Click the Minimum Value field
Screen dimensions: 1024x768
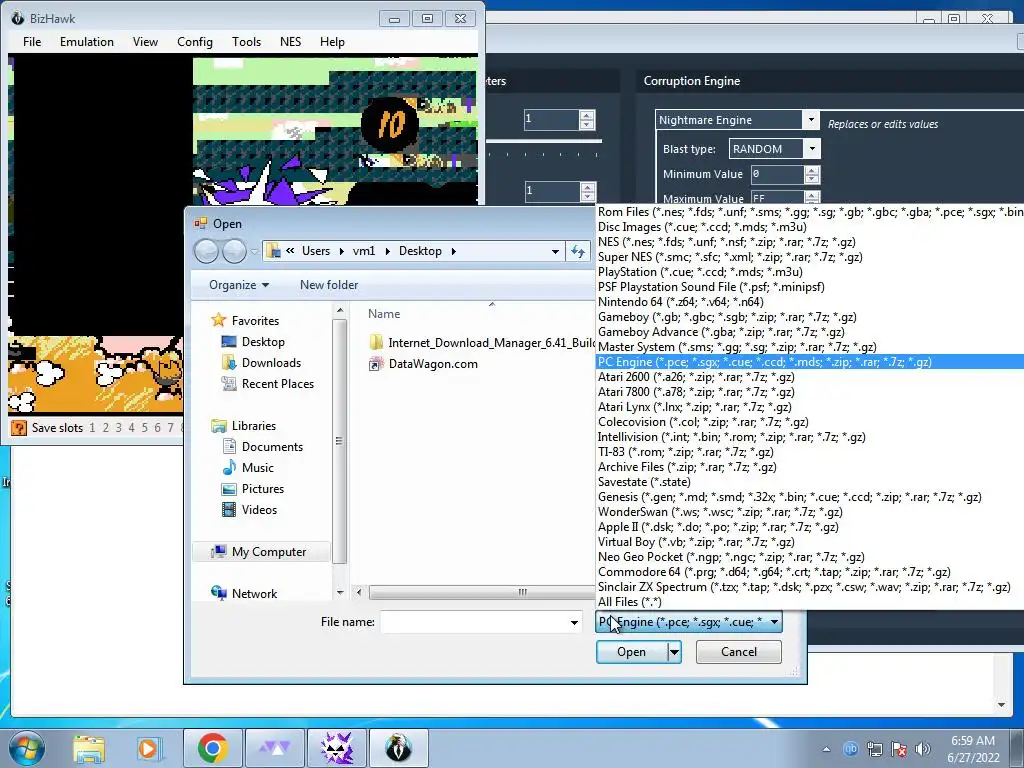tap(776, 174)
